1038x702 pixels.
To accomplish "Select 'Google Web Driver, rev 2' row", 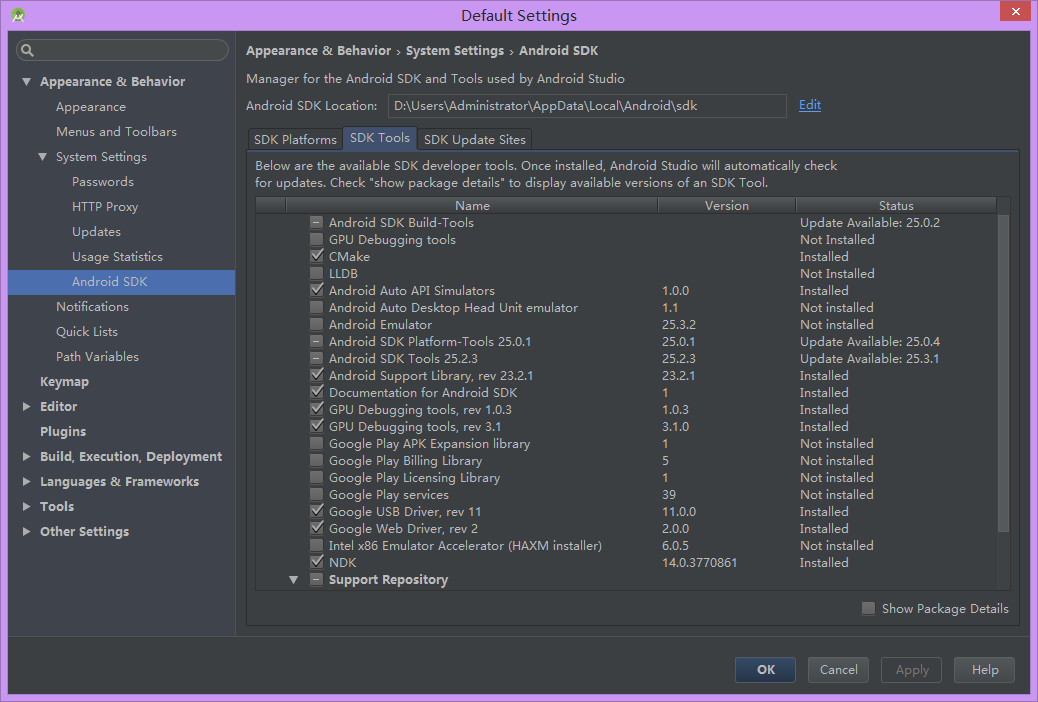I will point(626,528).
